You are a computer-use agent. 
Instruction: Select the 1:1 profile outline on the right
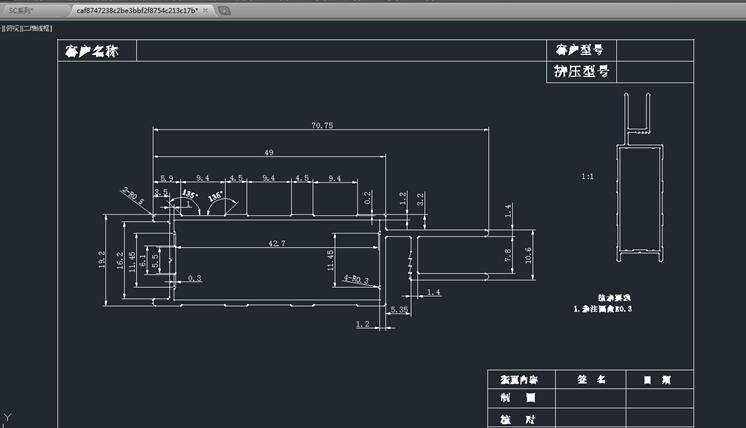pos(640,177)
